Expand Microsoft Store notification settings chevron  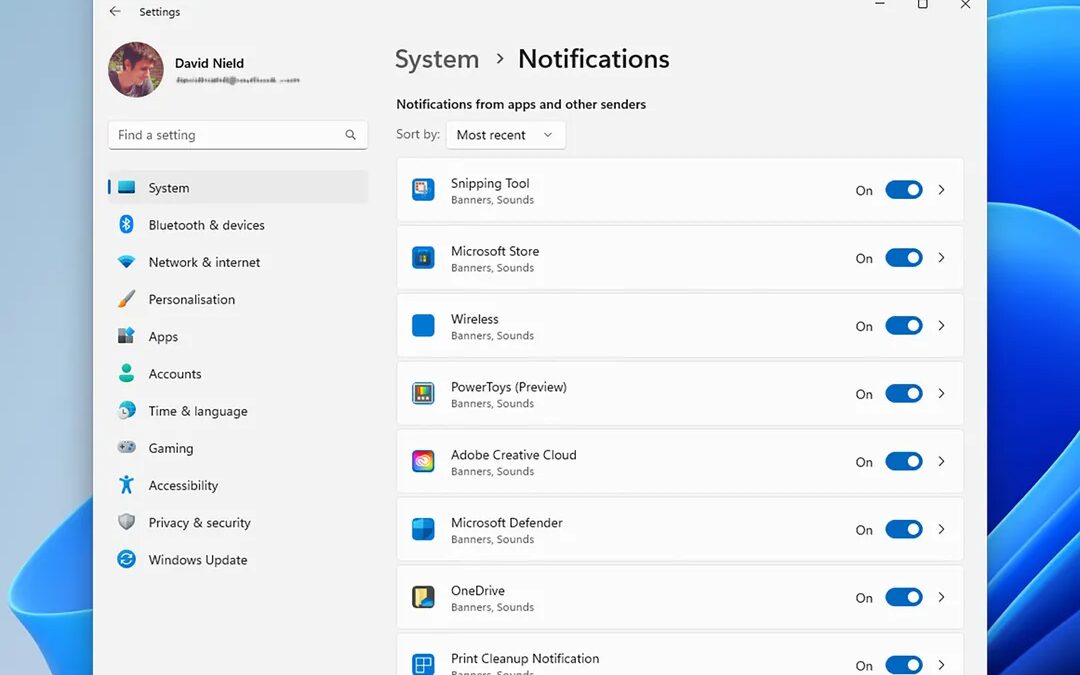pos(941,258)
